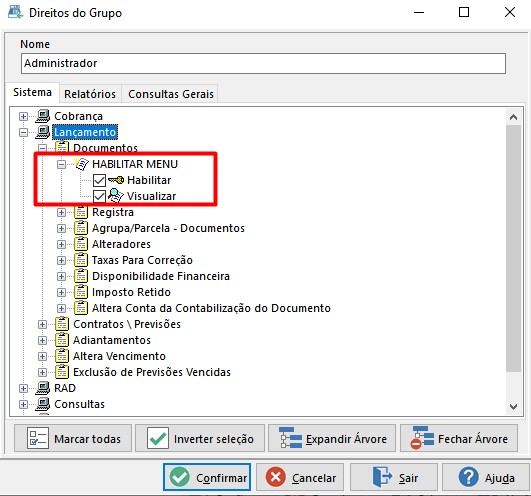This screenshot has width=531, height=496.
Task: Click the Direitos do Grupo title bar icon
Action: pyautogui.click(x=15, y=13)
